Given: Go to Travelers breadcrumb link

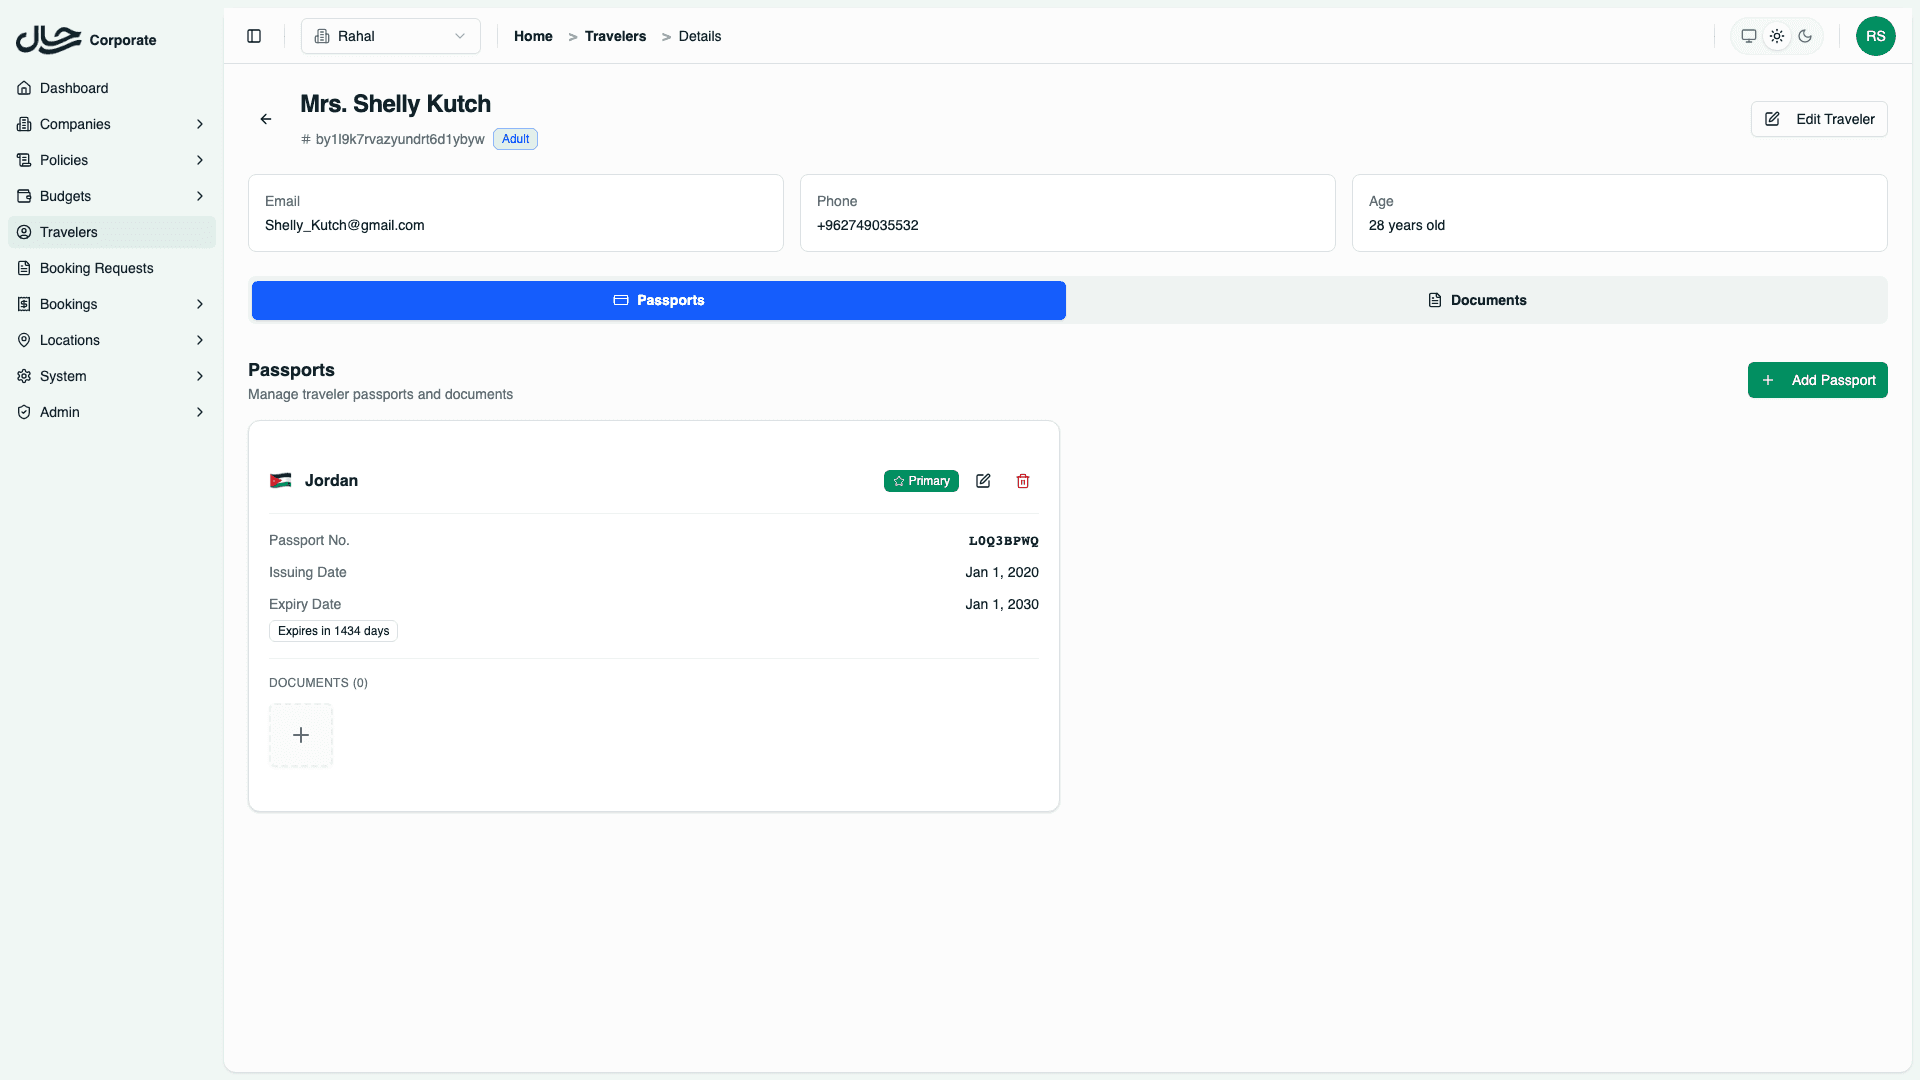Looking at the screenshot, I should coord(615,36).
